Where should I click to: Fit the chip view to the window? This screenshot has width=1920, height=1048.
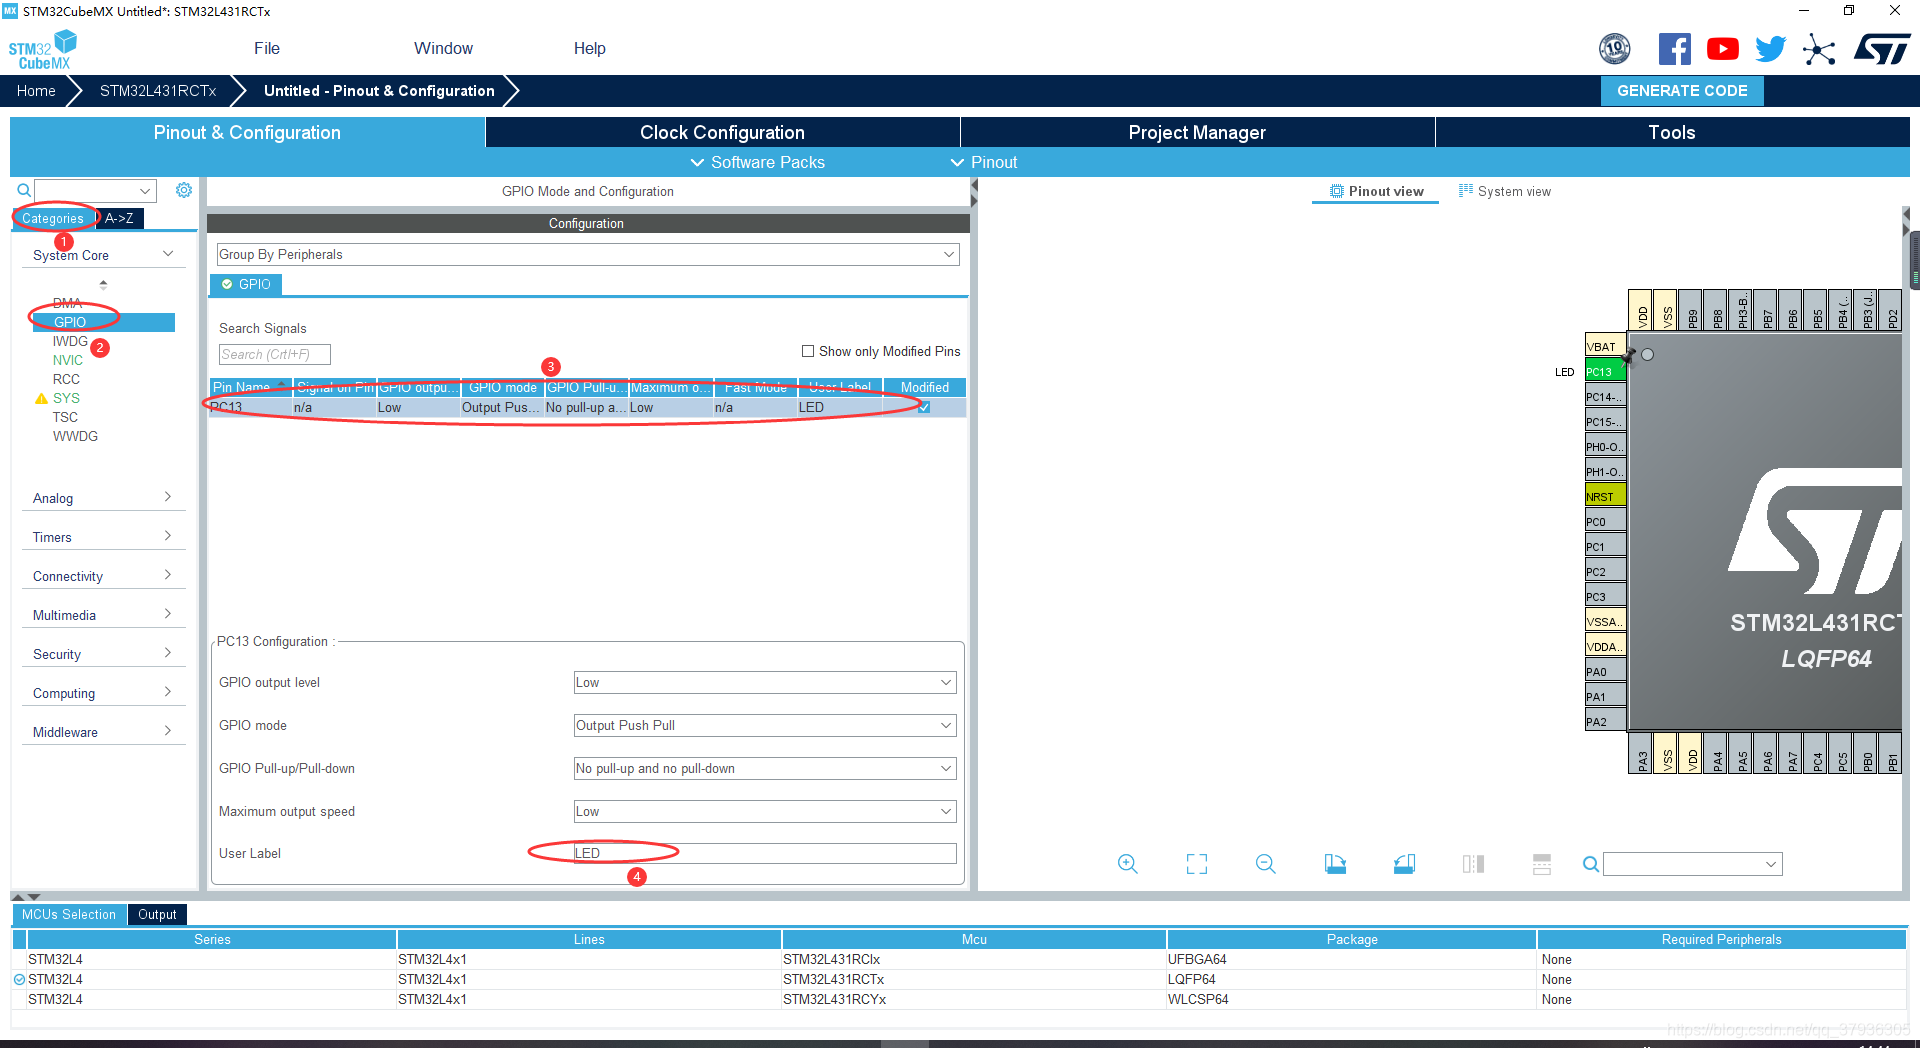(x=1197, y=864)
